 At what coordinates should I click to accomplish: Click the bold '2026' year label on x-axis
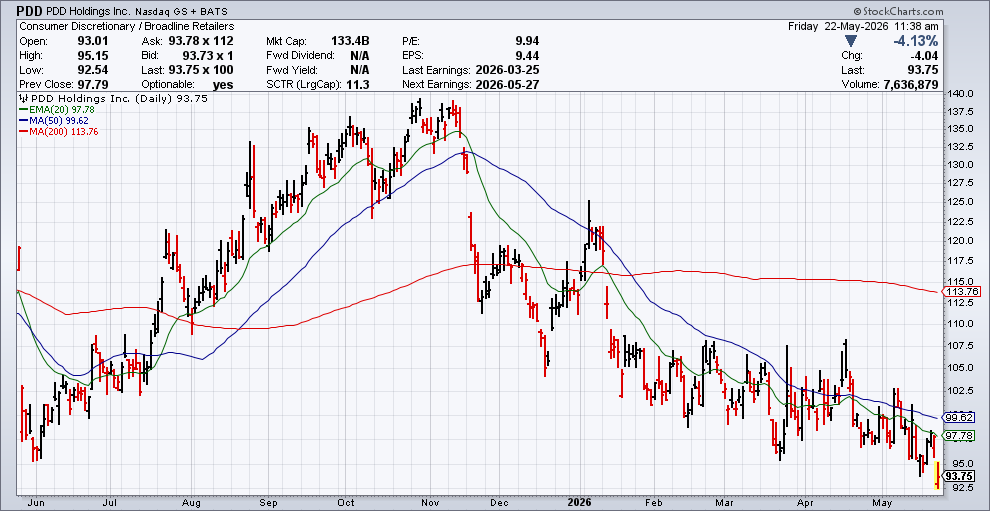578,503
